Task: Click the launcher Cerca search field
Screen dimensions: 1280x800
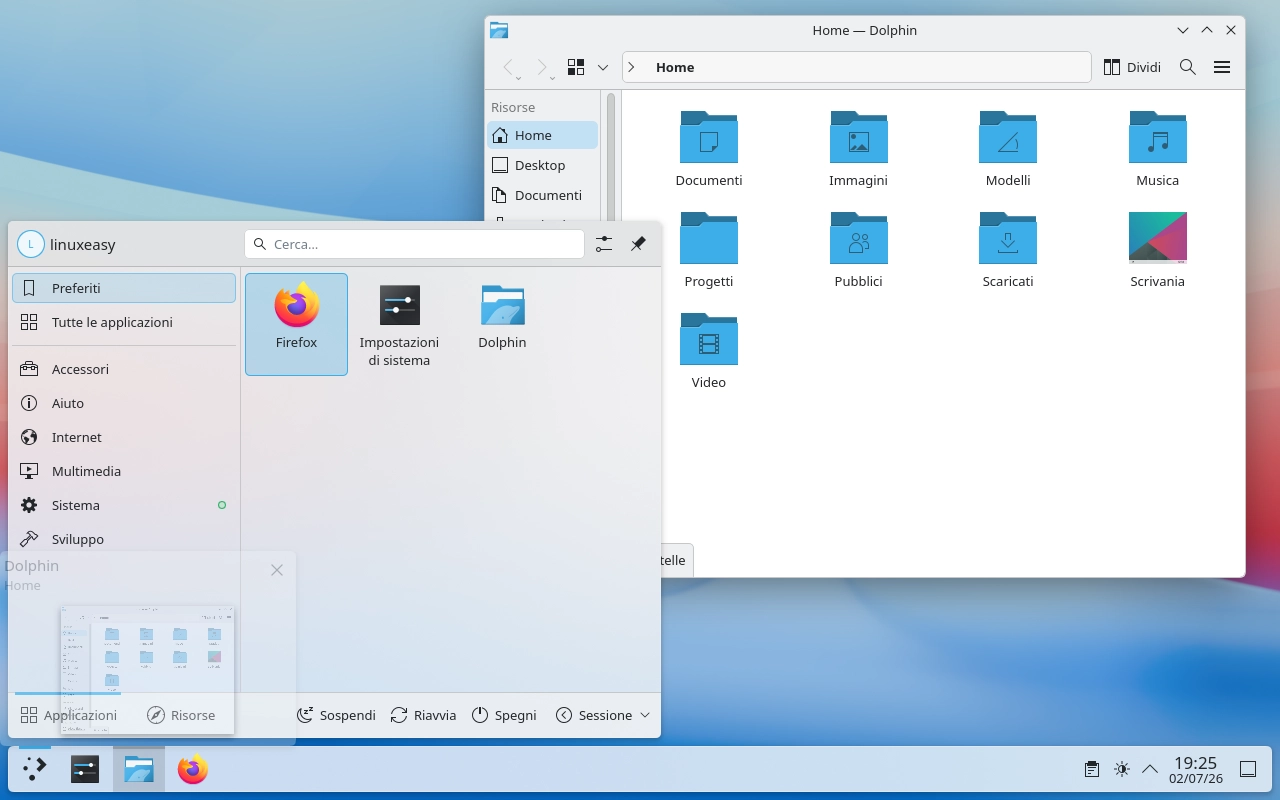Action: (414, 244)
